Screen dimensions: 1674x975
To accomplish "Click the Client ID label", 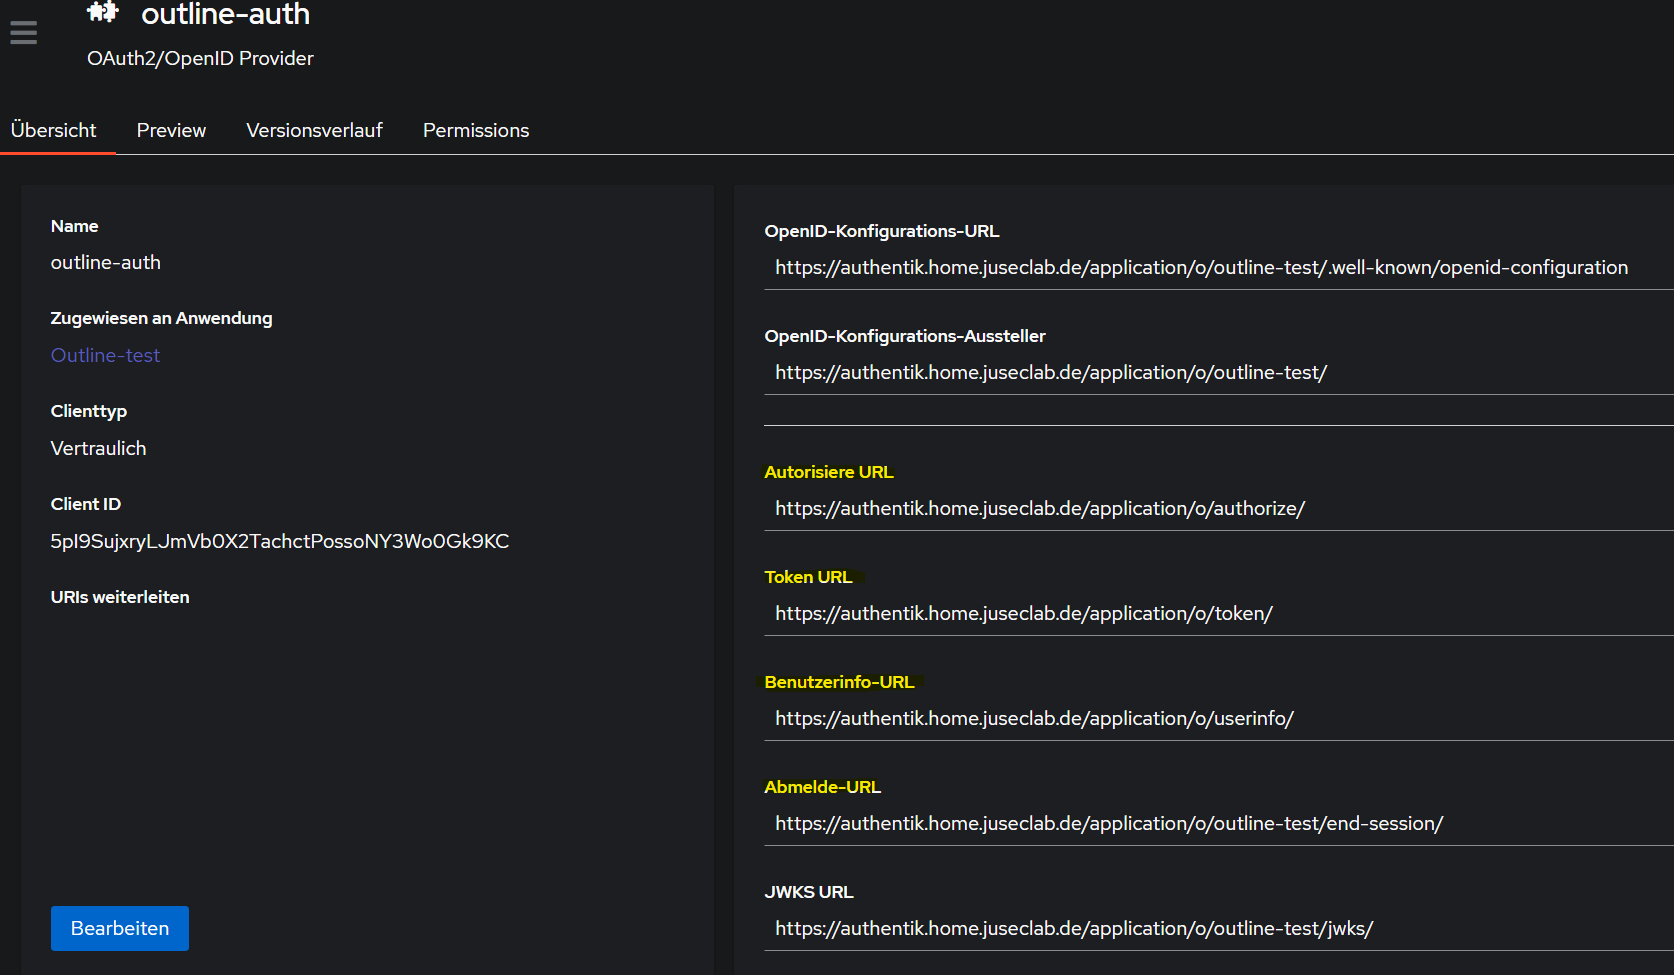I will [85, 504].
